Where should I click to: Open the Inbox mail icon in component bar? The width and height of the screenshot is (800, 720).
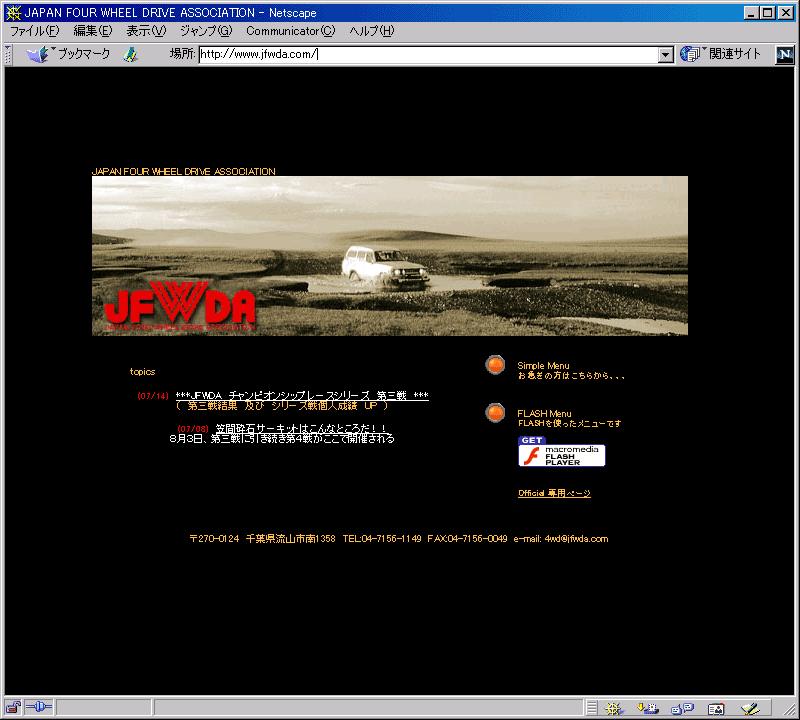tap(648, 708)
